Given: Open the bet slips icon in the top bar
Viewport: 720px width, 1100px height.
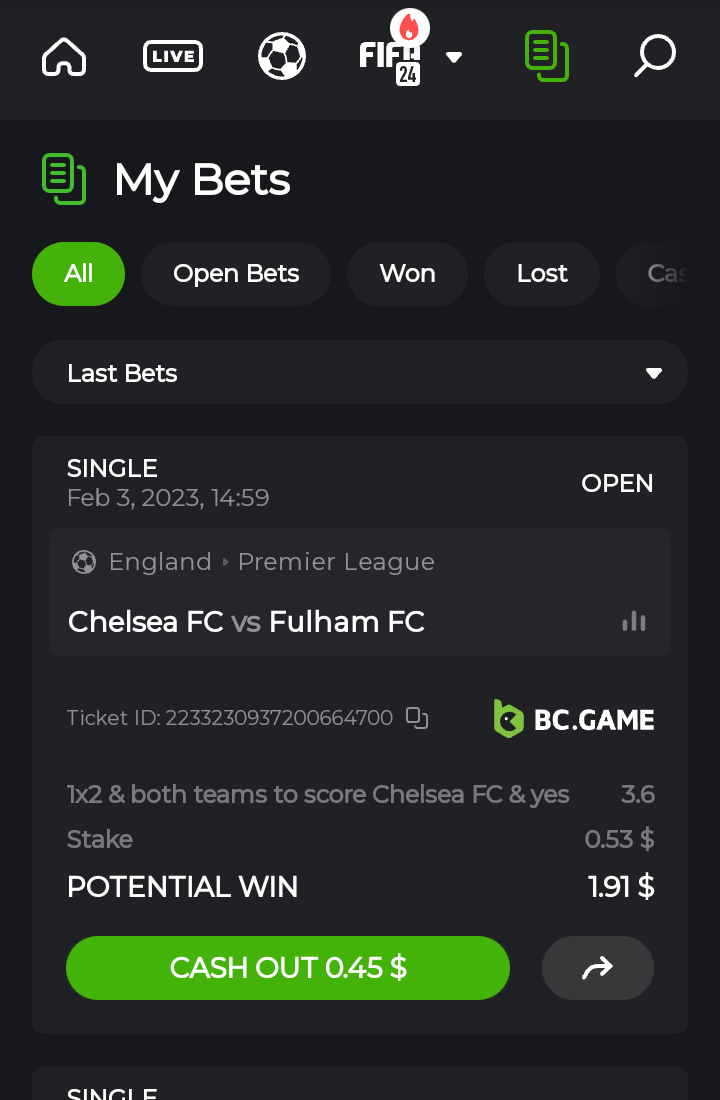Looking at the screenshot, I should (547, 56).
